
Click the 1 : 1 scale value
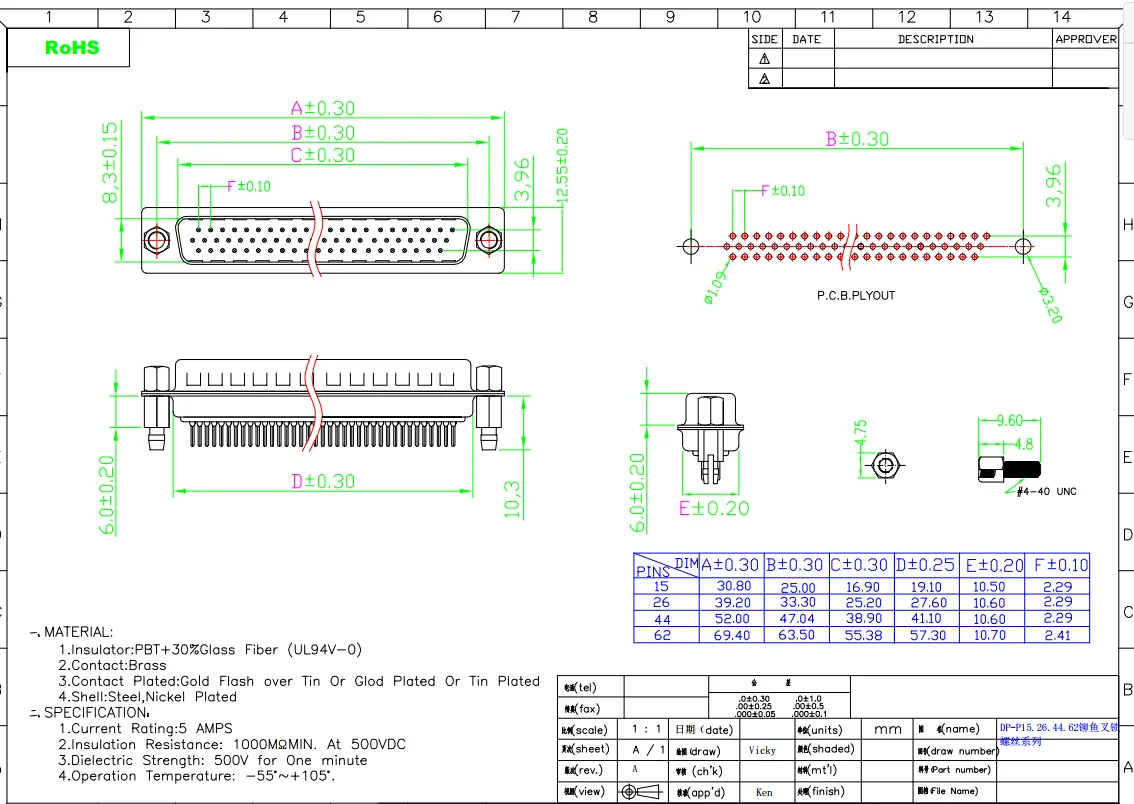pyautogui.click(x=647, y=730)
